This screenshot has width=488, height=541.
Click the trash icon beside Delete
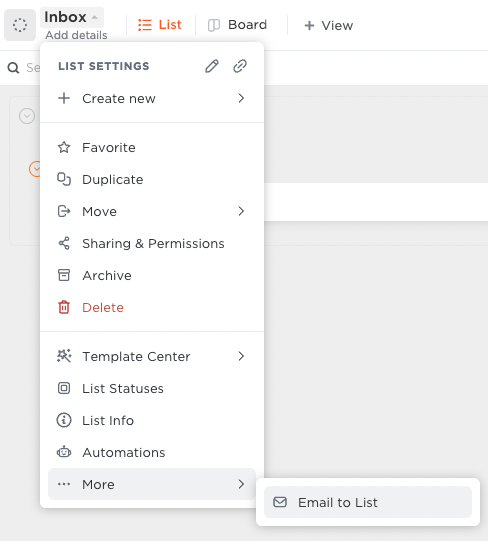pos(64,307)
